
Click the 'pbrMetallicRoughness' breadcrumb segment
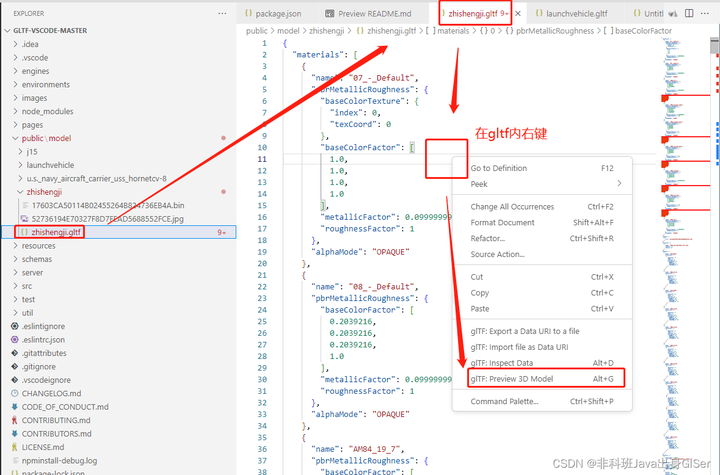tap(550, 31)
